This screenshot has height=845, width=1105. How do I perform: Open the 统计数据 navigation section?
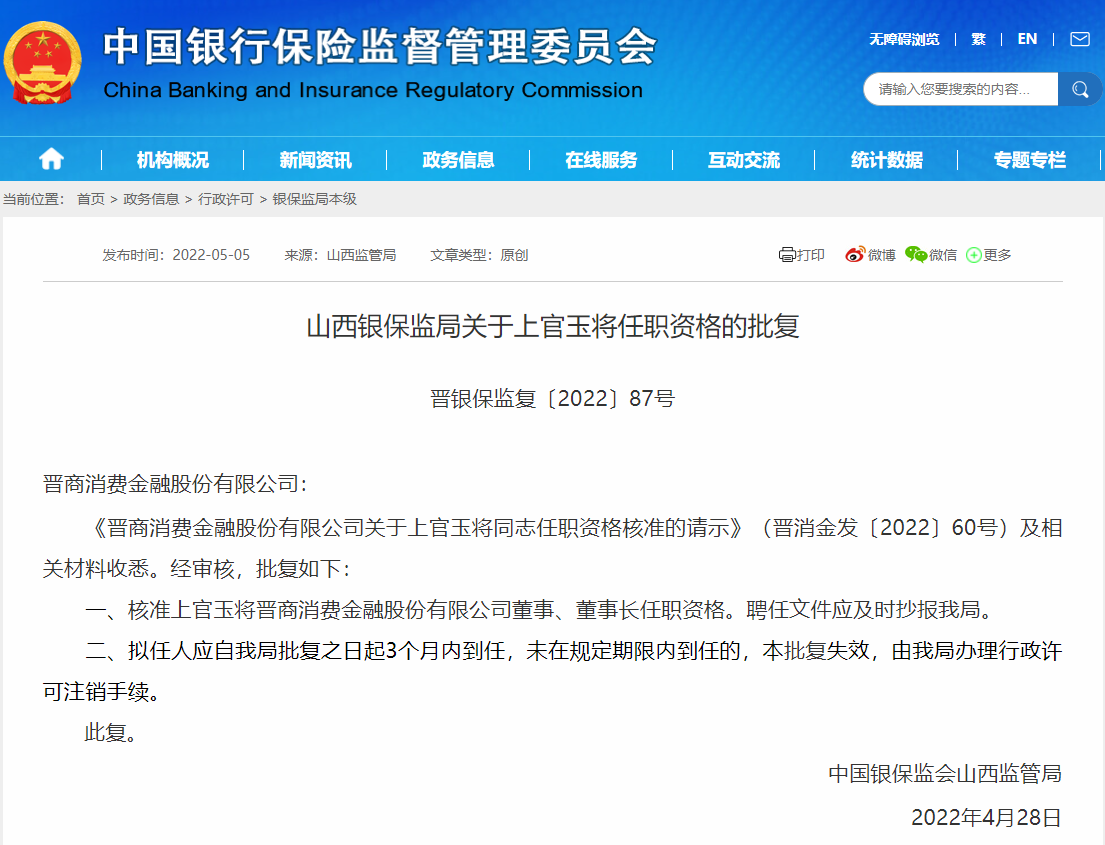click(x=886, y=158)
